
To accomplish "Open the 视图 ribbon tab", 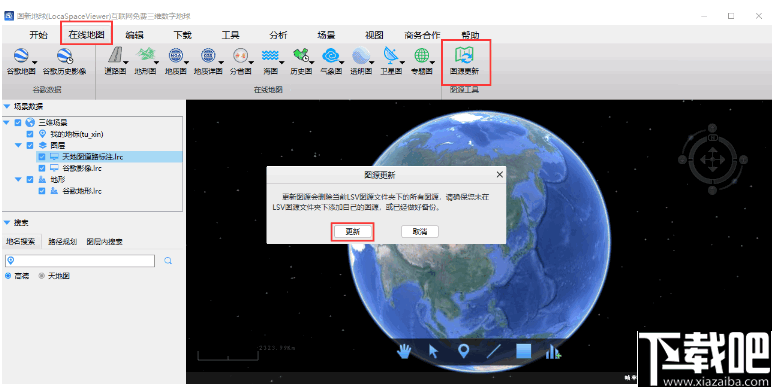I will point(374,35).
